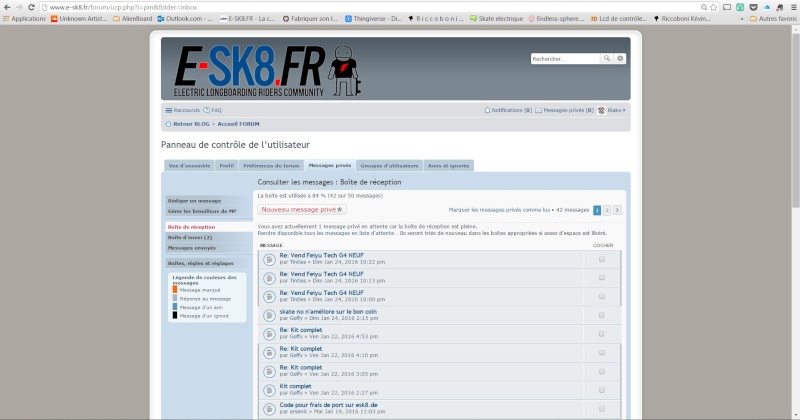Open Notifications [0] menu

[x=508, y=110]
